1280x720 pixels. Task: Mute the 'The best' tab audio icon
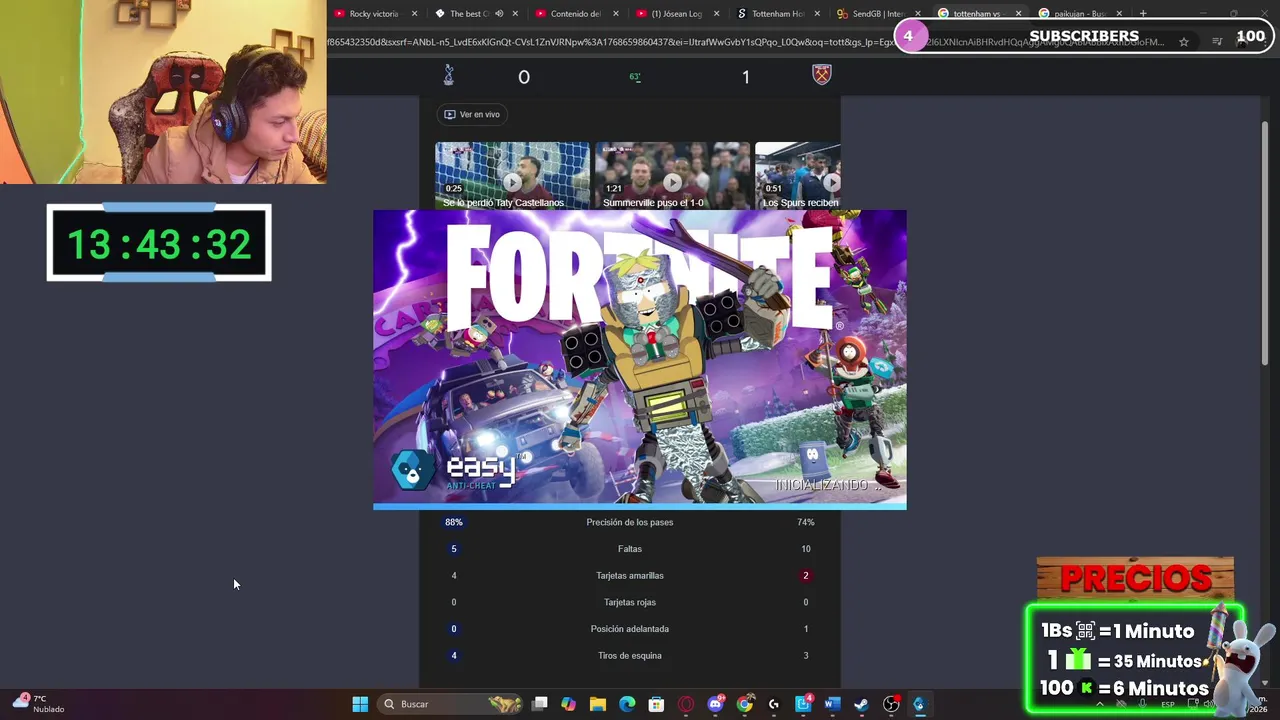[499, 14]
